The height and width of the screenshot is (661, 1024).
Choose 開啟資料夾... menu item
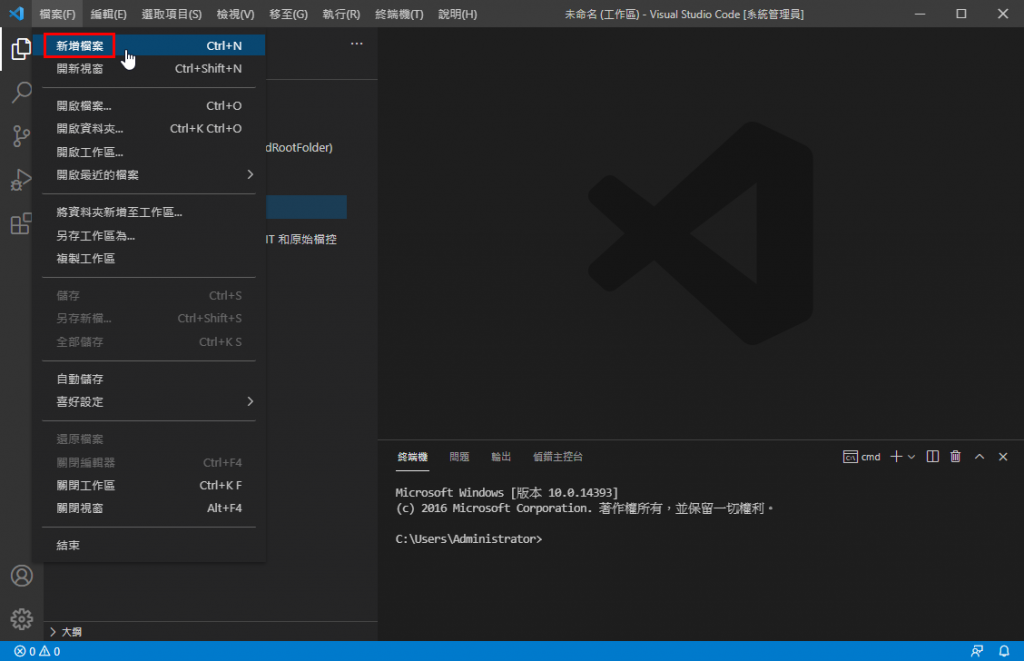click(149, 129)
